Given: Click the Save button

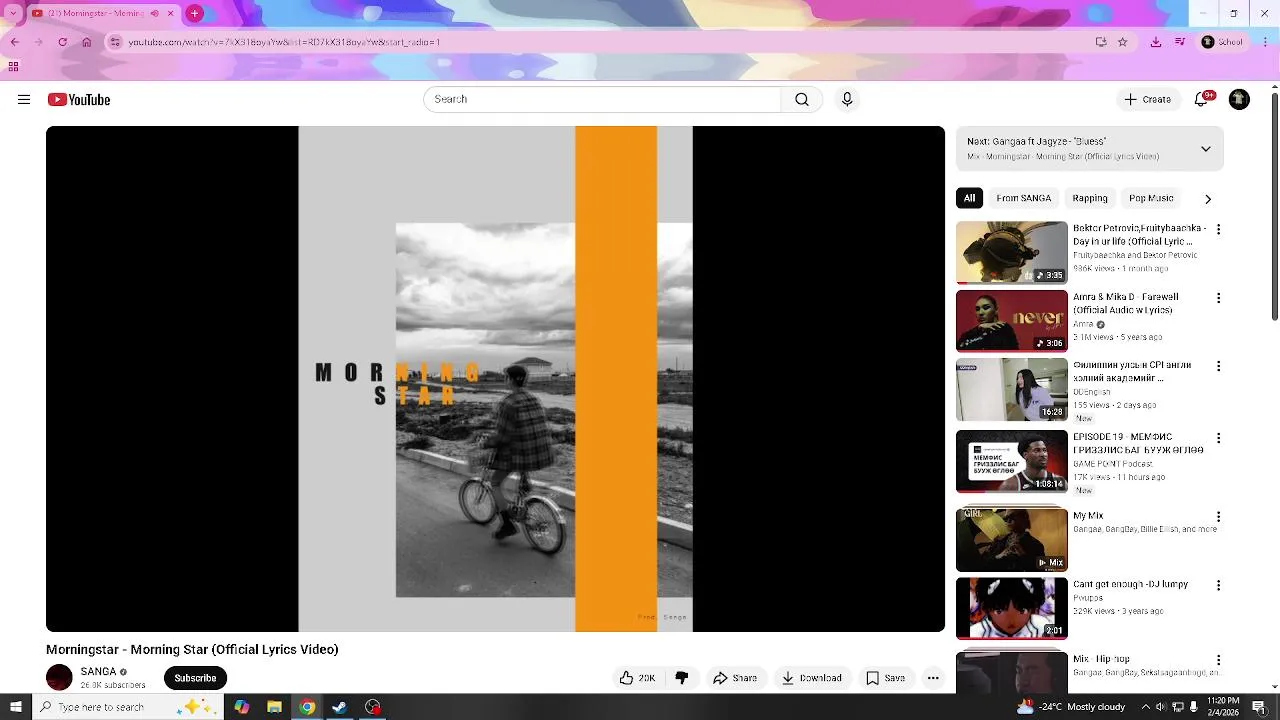Looking at the screenshot, I should point(885,678).
